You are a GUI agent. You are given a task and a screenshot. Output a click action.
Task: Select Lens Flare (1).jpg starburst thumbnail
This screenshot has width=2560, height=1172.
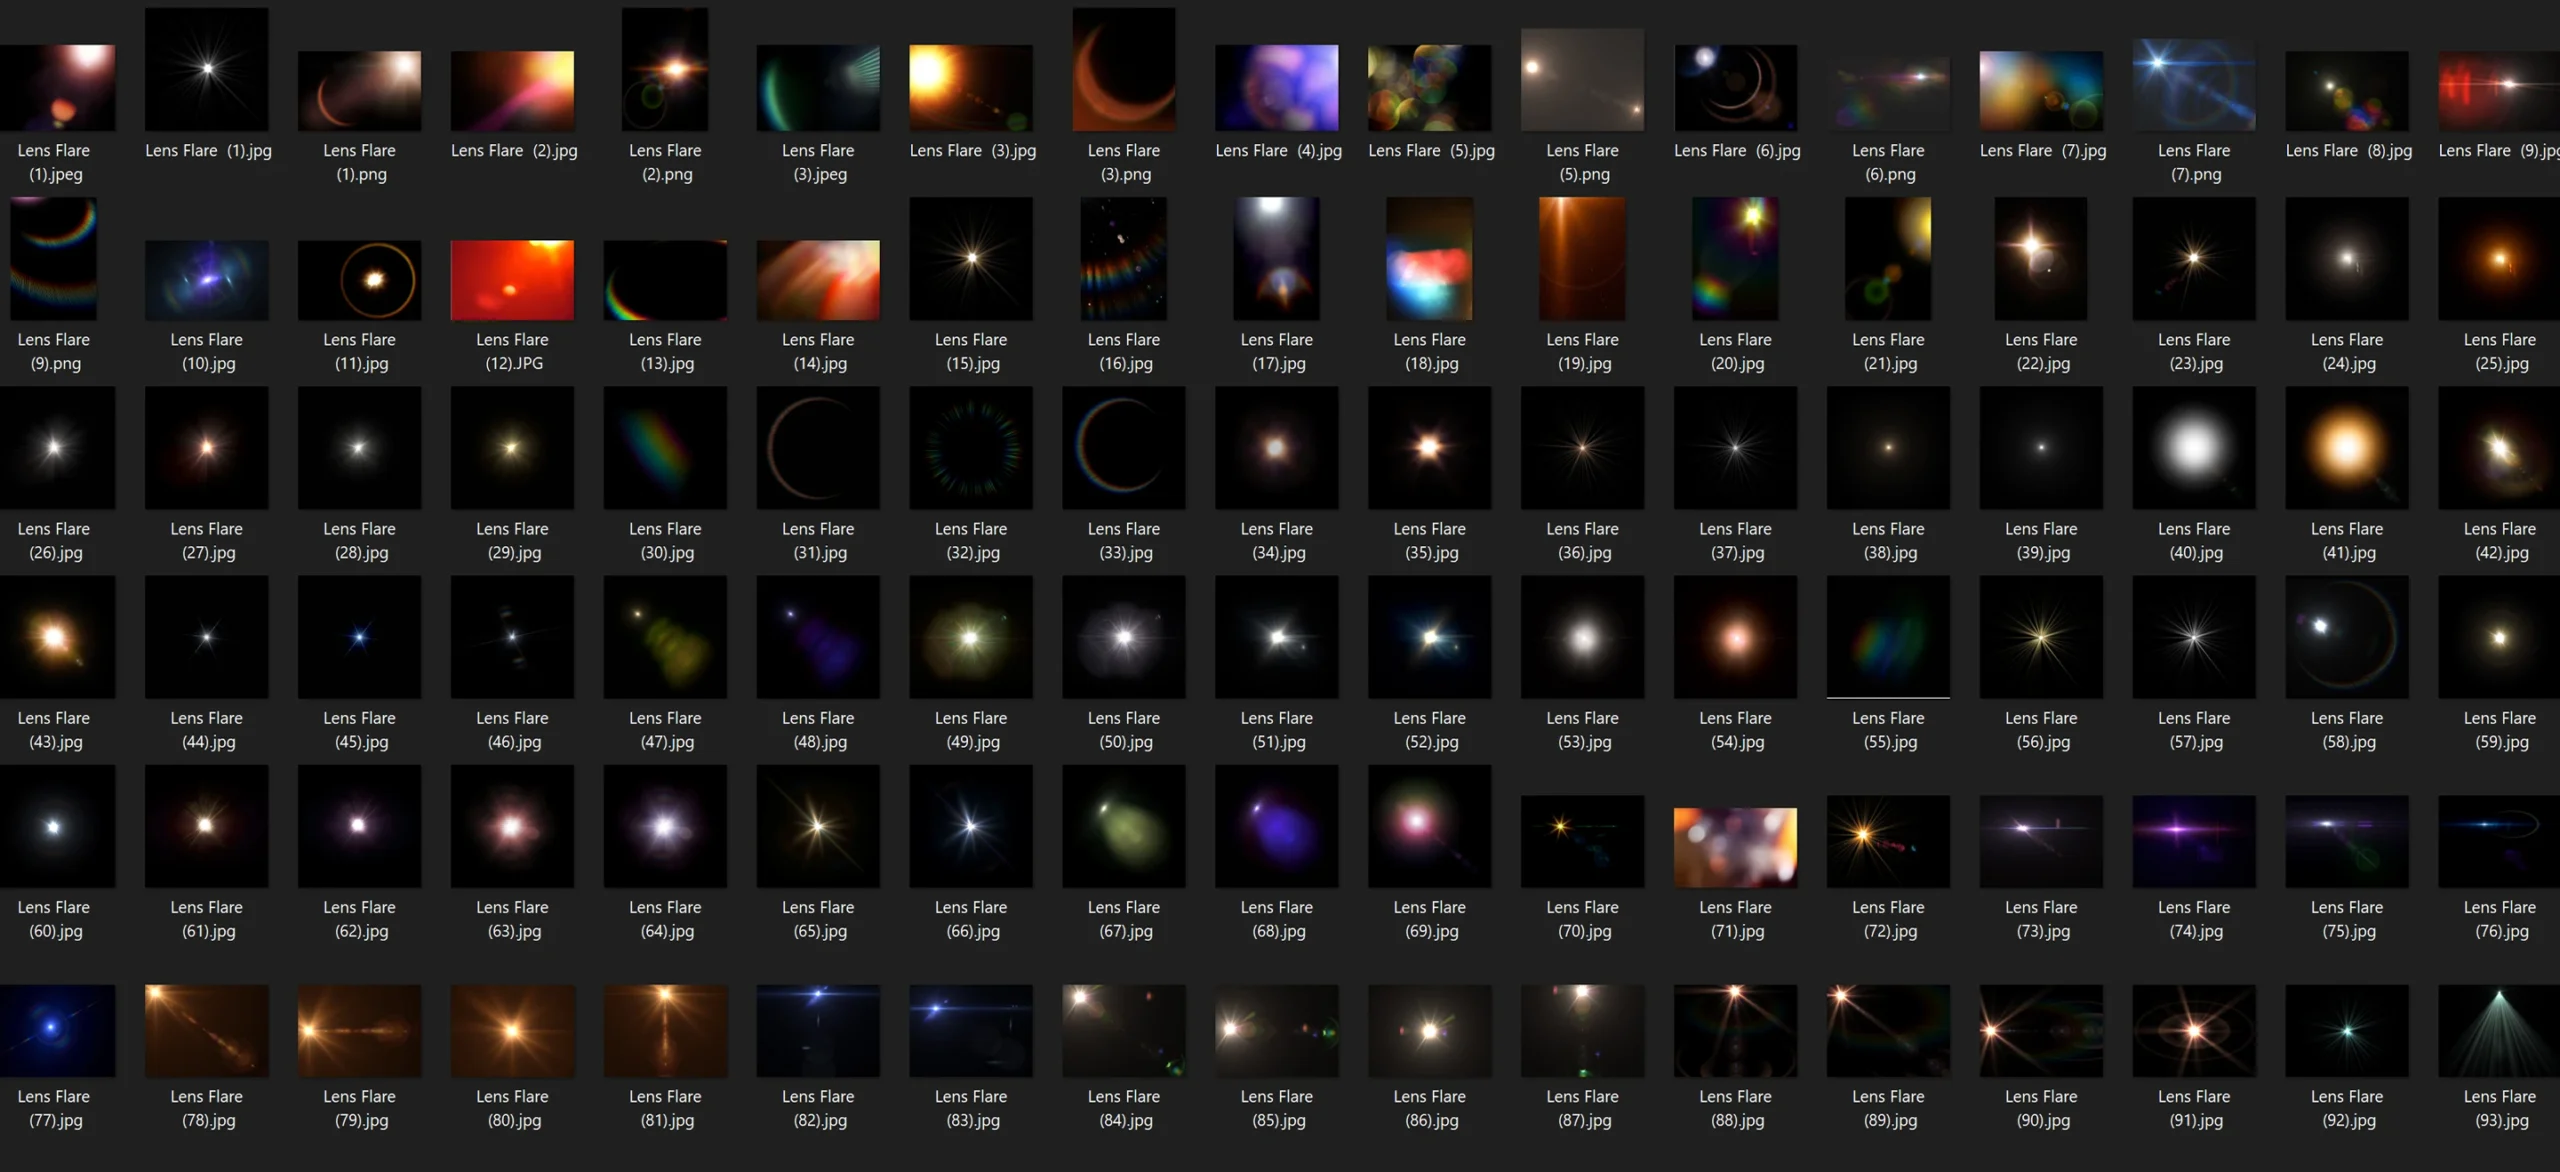[x=206, y=69]
